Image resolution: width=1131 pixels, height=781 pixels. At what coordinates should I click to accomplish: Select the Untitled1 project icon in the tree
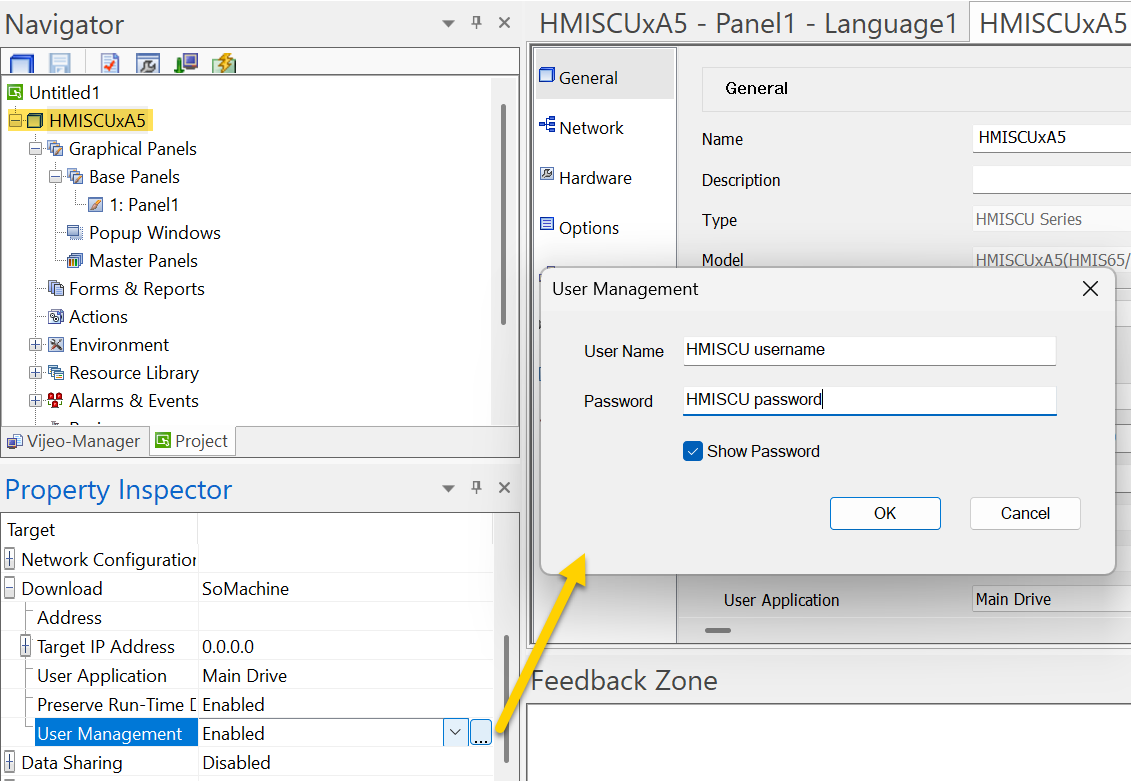click(x=15, y=92)
